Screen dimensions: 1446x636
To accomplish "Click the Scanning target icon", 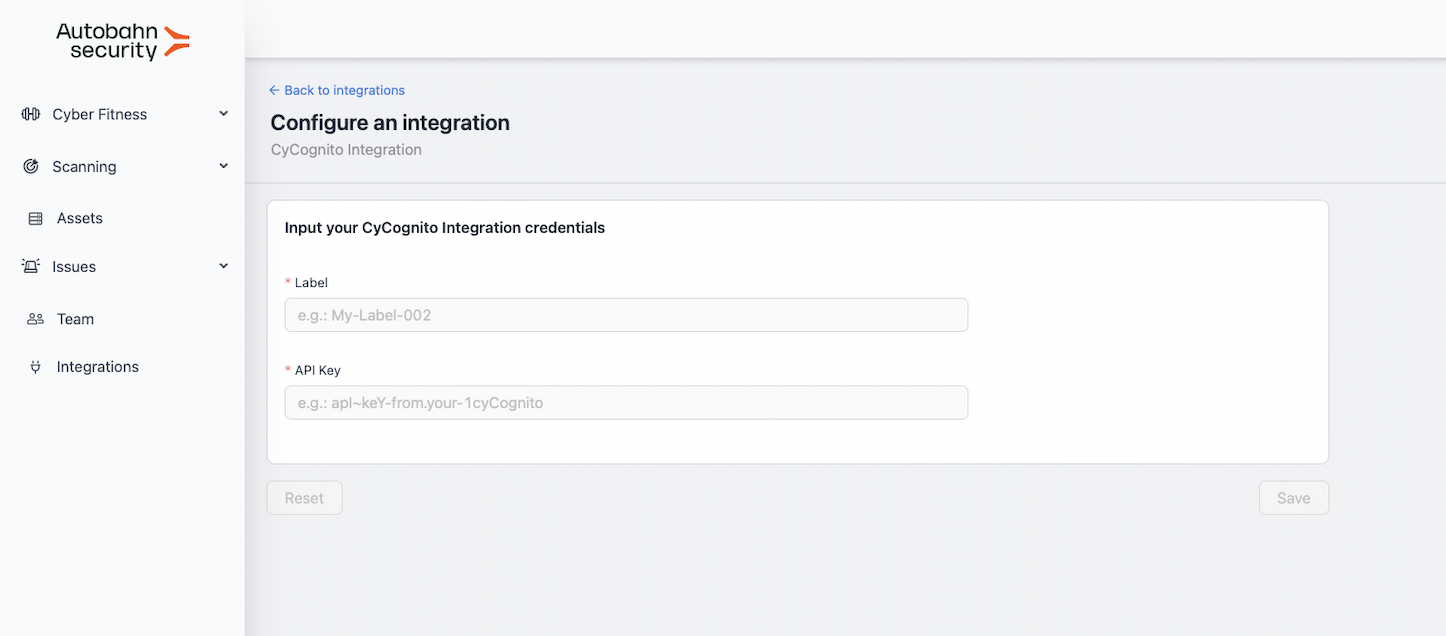I will pos(31,166).
